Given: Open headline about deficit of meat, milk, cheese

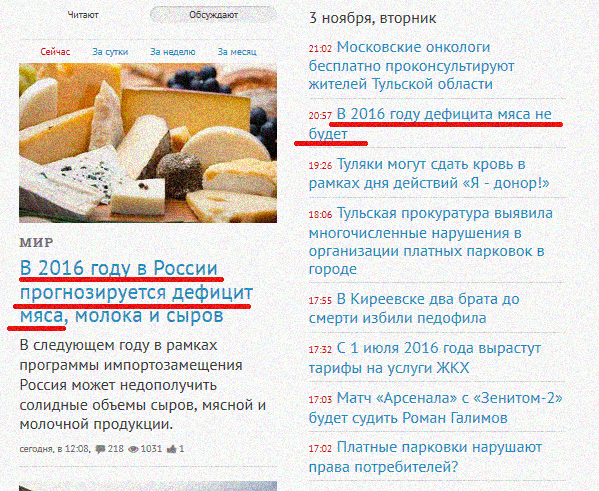Looking at the screenshot, I should 136,292.
